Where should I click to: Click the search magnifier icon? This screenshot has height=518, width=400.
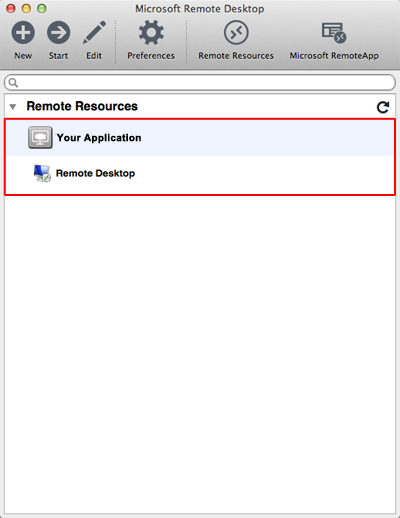[x=13, y=82]
